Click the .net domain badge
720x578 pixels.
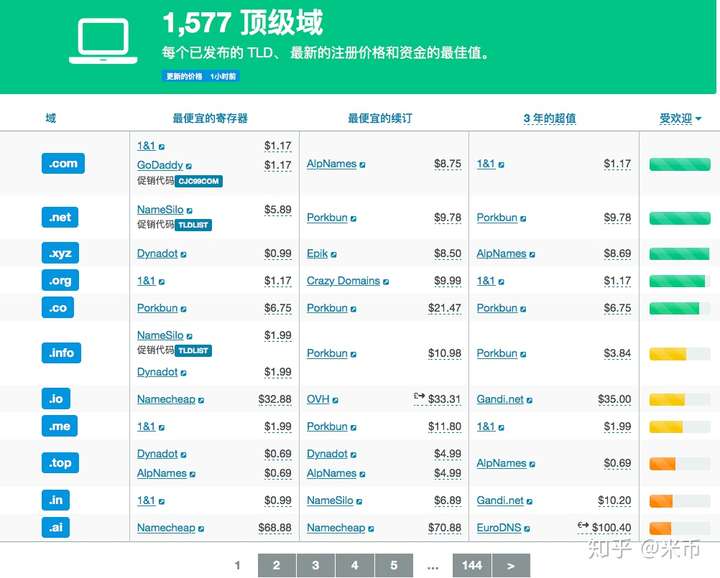coord(60,217)
